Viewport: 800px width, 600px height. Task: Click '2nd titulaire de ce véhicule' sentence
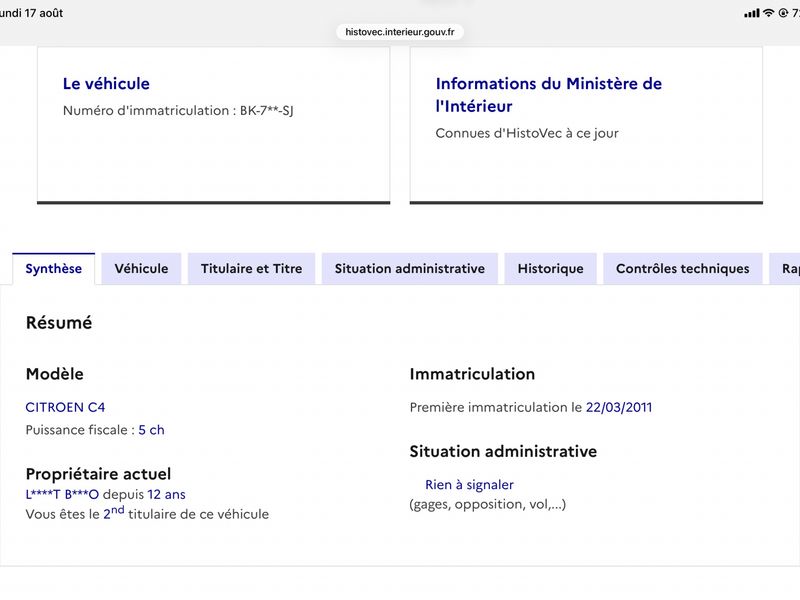147,513
